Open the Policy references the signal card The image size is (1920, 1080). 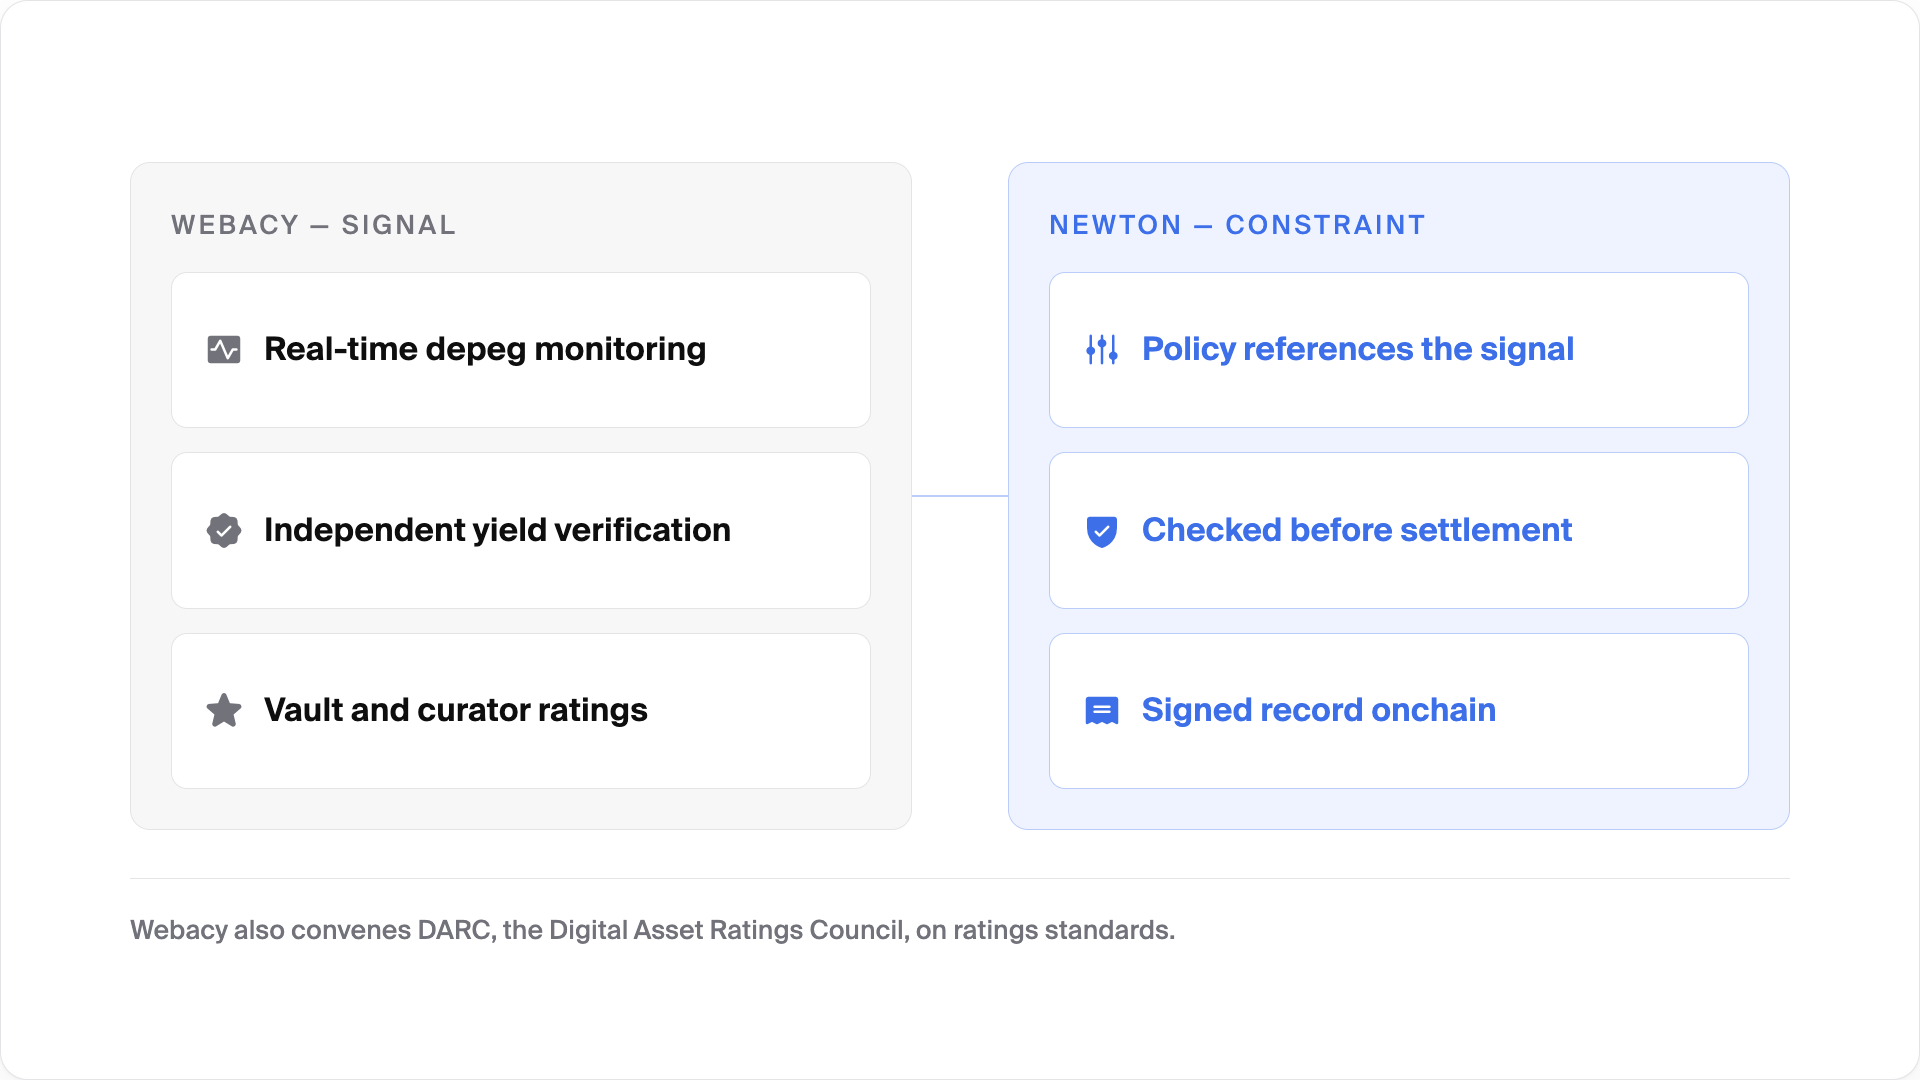[1399, 350]
